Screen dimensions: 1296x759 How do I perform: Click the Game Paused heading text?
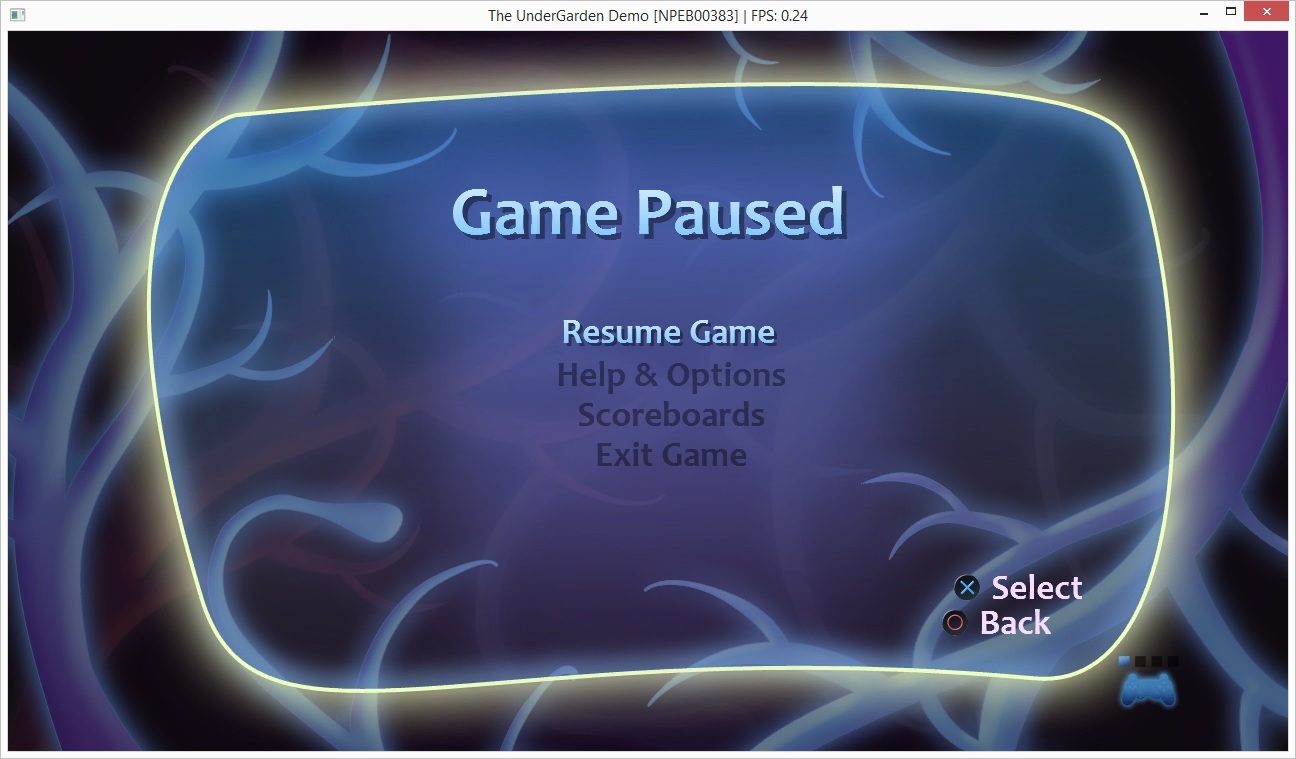pyautogui.click(x=649, y=213)
